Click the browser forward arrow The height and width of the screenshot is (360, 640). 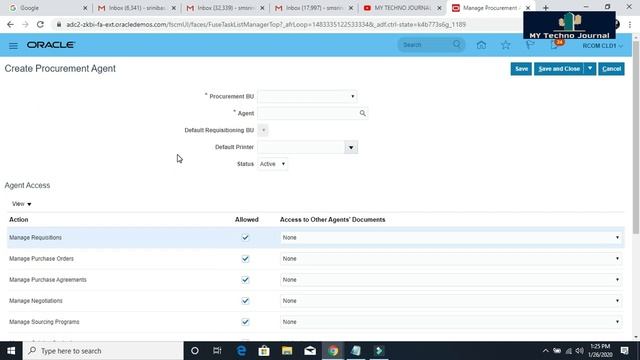coord(25,24)
